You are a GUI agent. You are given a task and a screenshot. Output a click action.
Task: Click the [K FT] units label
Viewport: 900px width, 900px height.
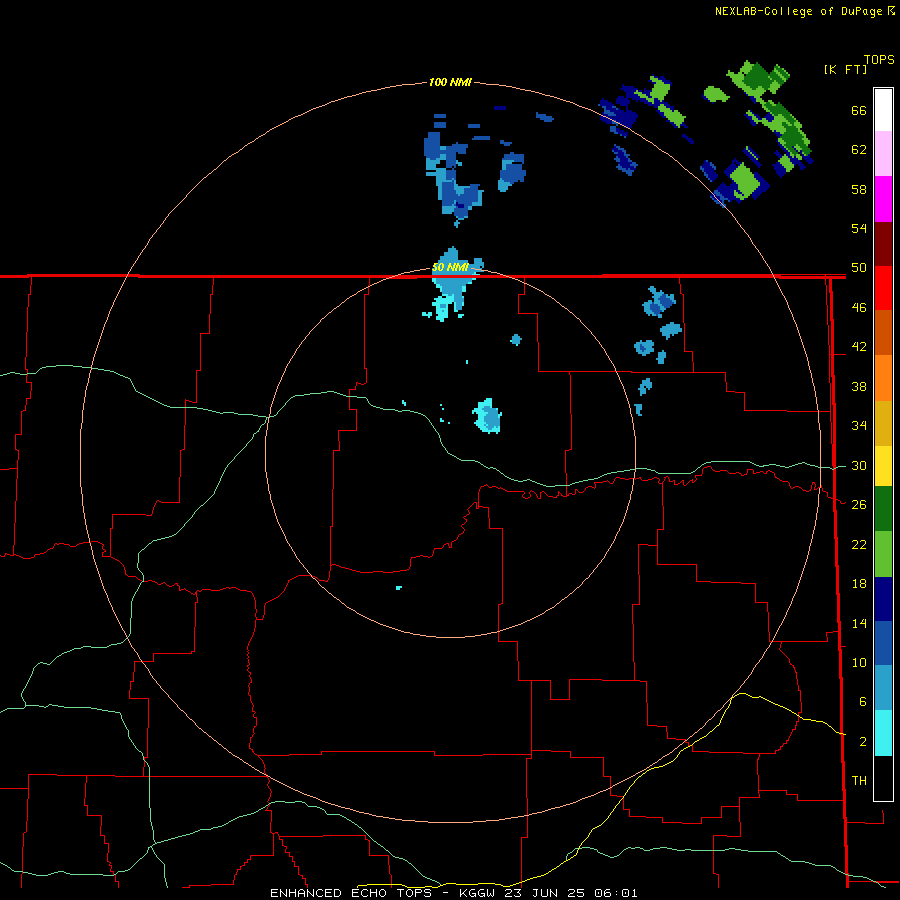pos(845,69)
